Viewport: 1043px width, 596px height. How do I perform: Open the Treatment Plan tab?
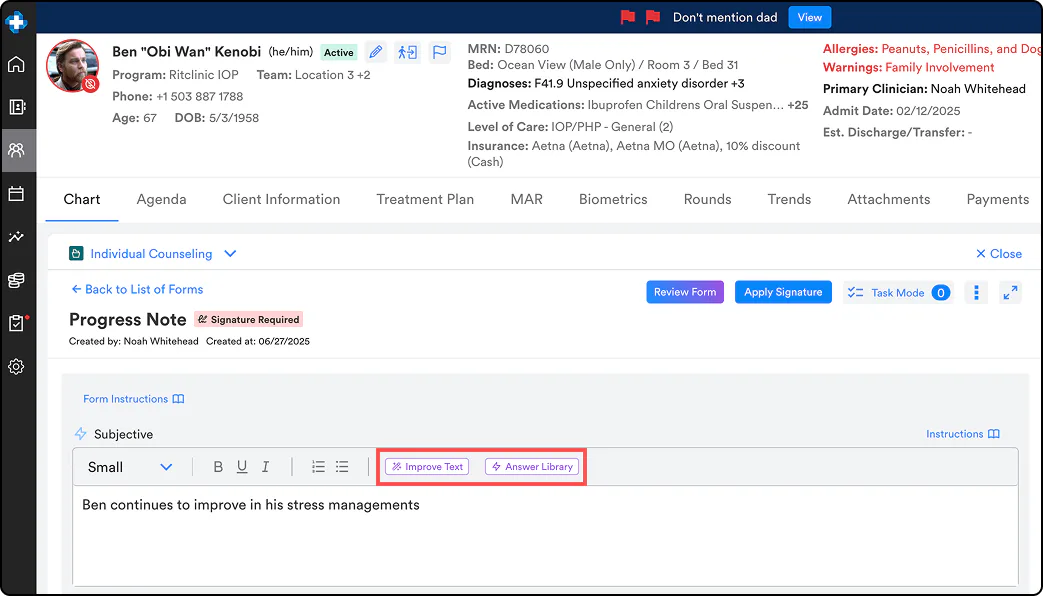(425, 200)
